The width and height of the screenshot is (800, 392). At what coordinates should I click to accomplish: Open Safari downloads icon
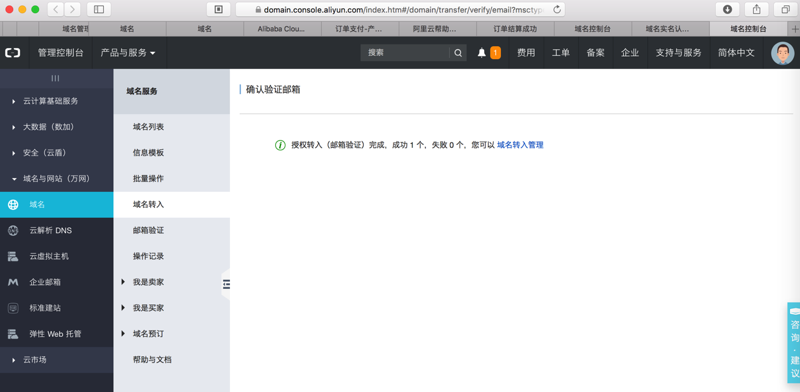[x=727, y=9]
